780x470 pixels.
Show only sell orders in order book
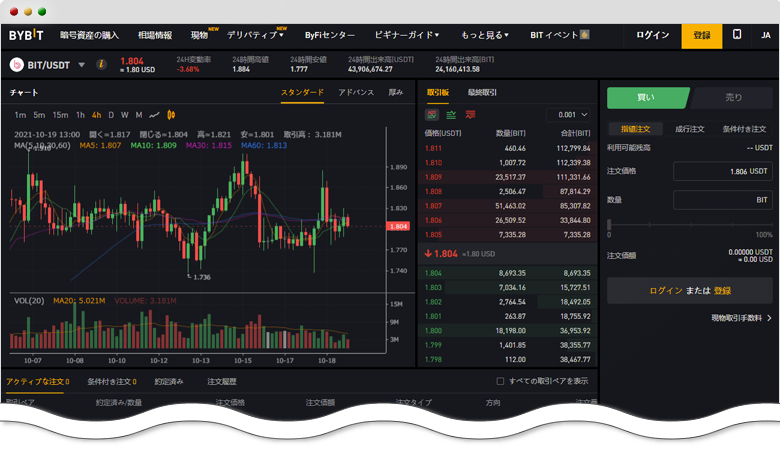(470, 115)
